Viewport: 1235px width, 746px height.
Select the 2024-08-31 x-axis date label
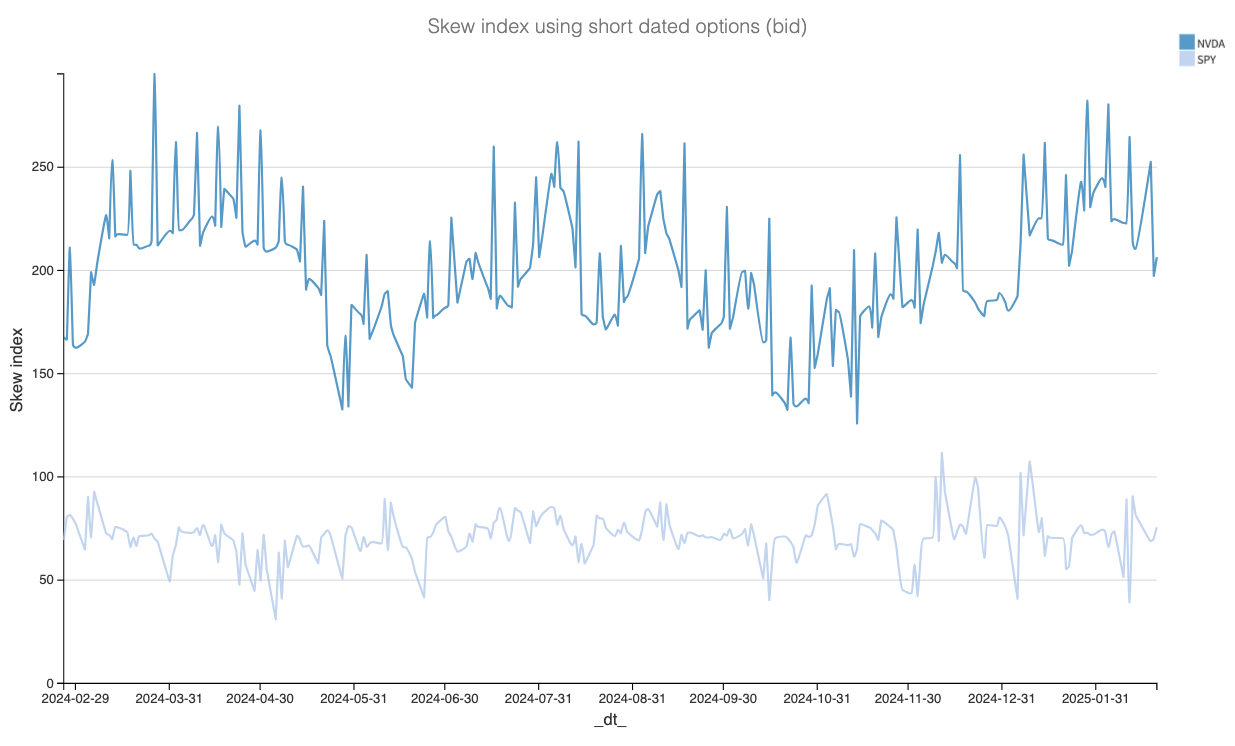click(633, 699)
